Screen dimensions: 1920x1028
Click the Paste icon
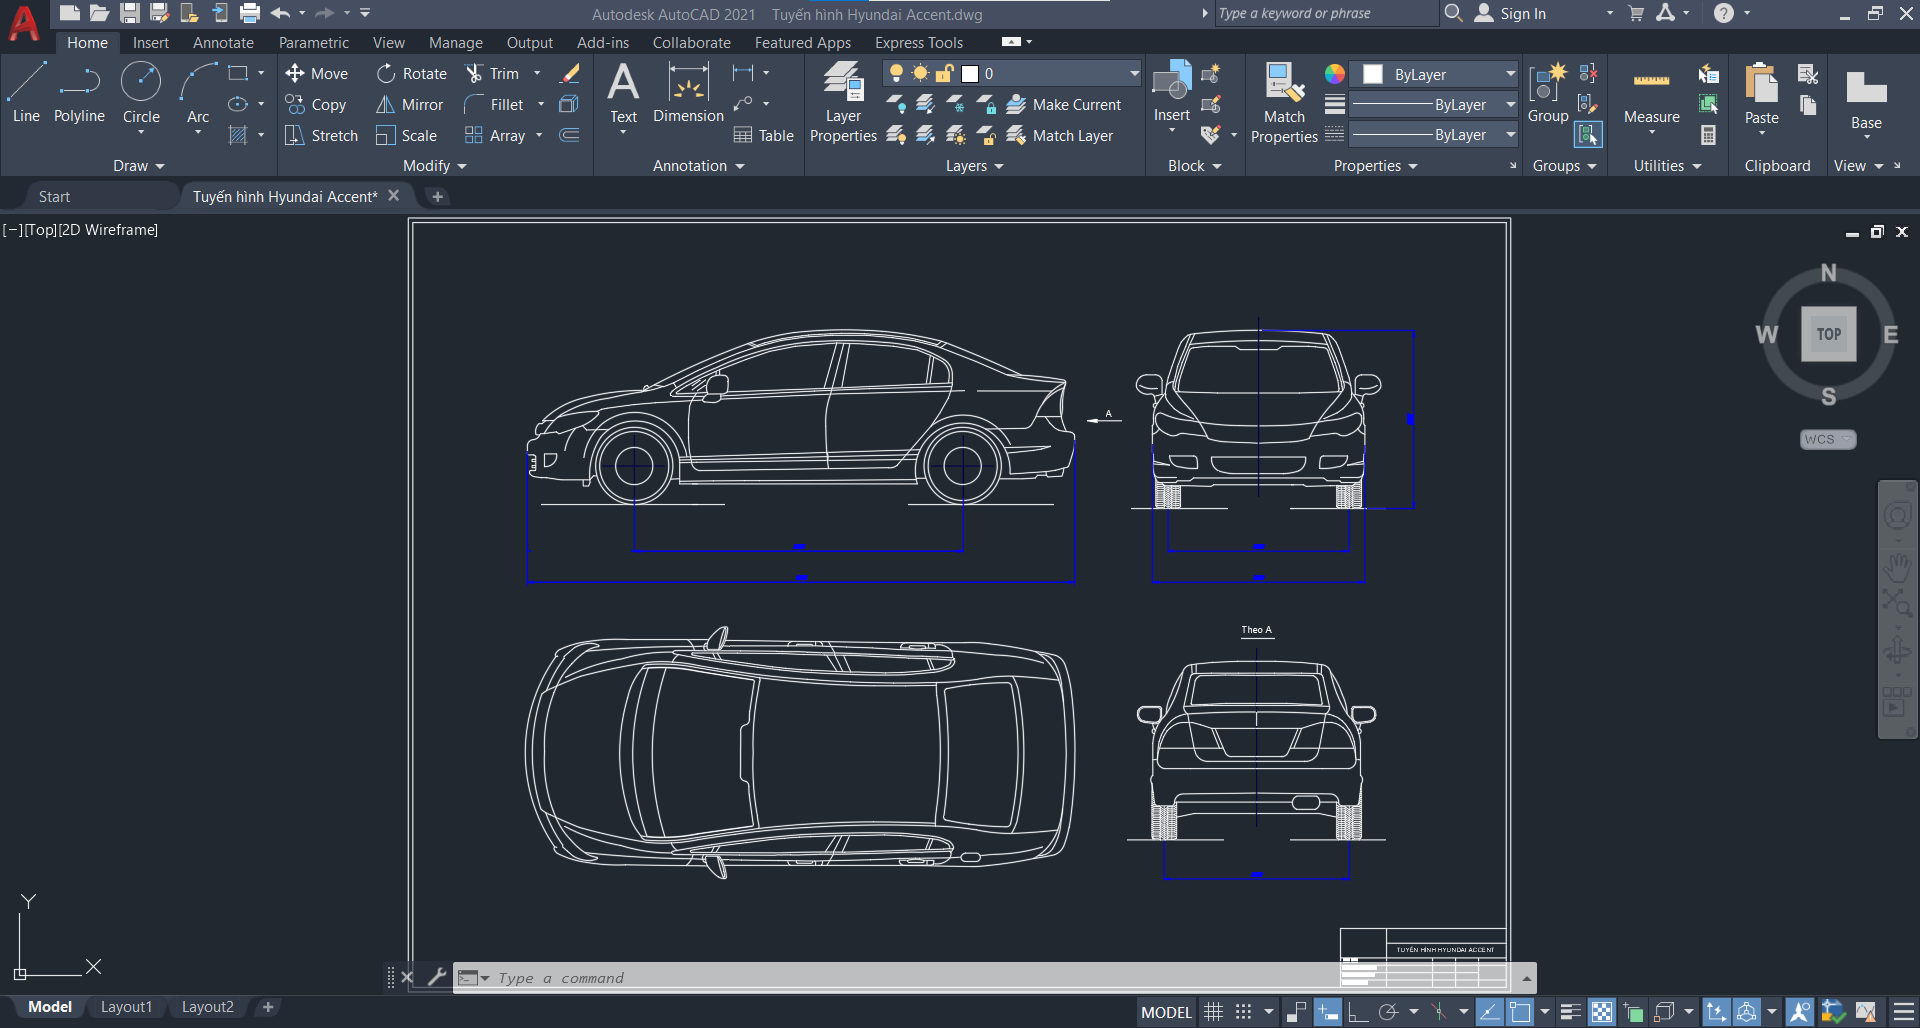(1761, 82)
